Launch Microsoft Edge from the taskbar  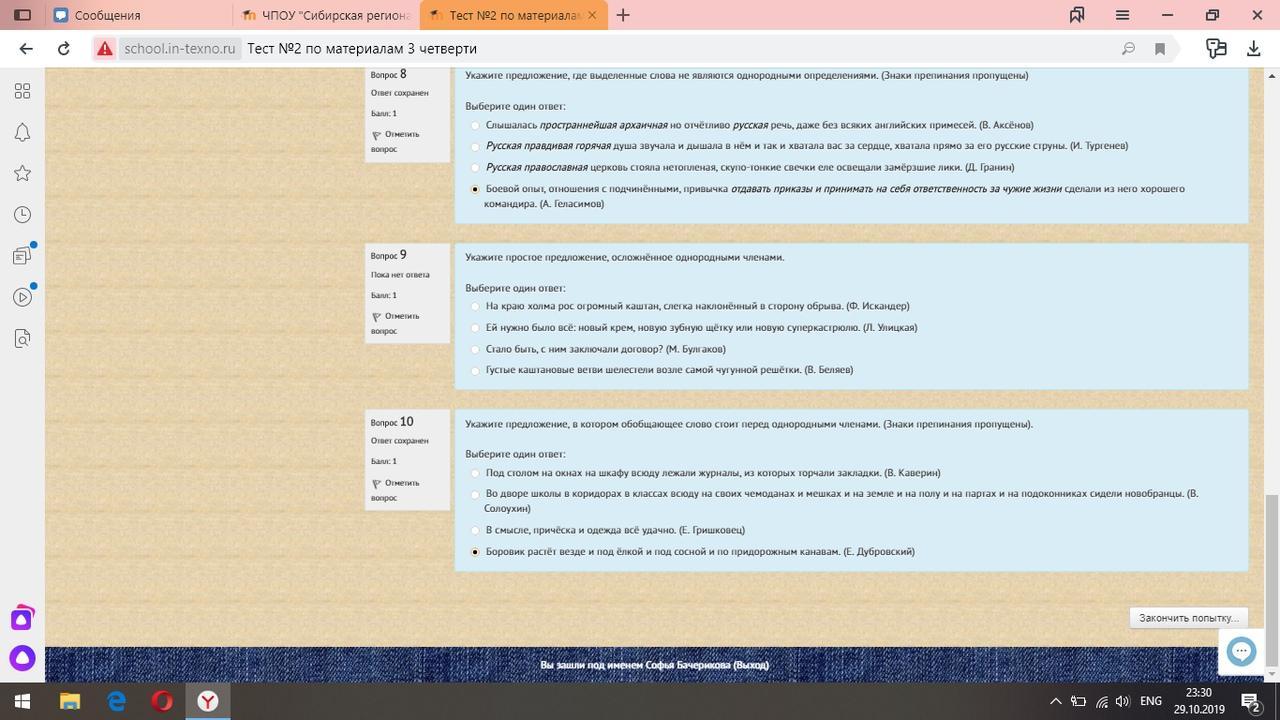(x=116, y=701)
